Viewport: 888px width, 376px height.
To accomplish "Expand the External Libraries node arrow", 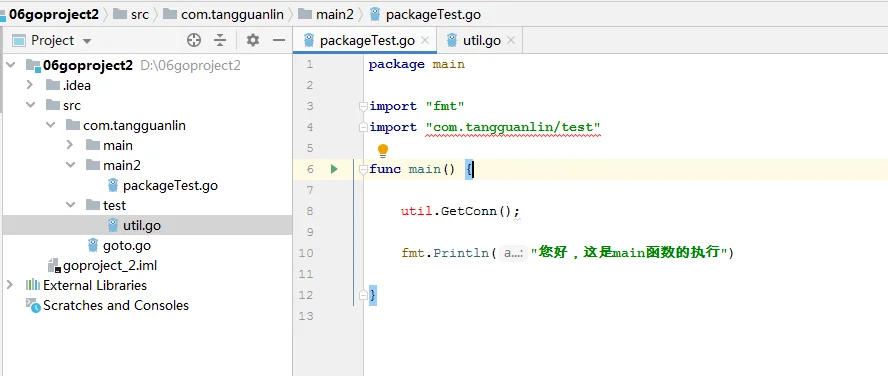I will (10, 285).
